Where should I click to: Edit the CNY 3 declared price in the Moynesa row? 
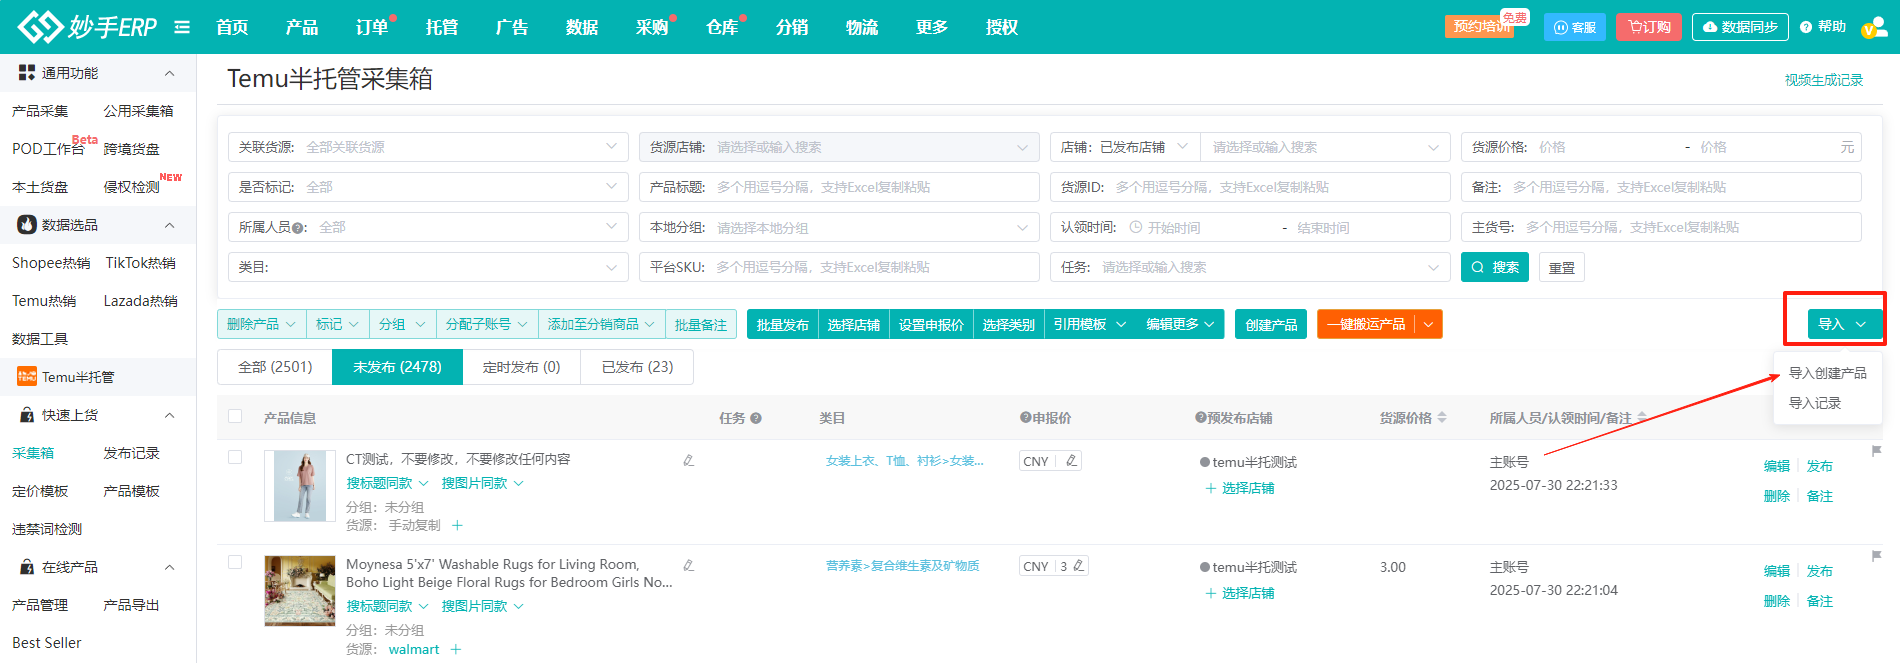[1078, 566]
